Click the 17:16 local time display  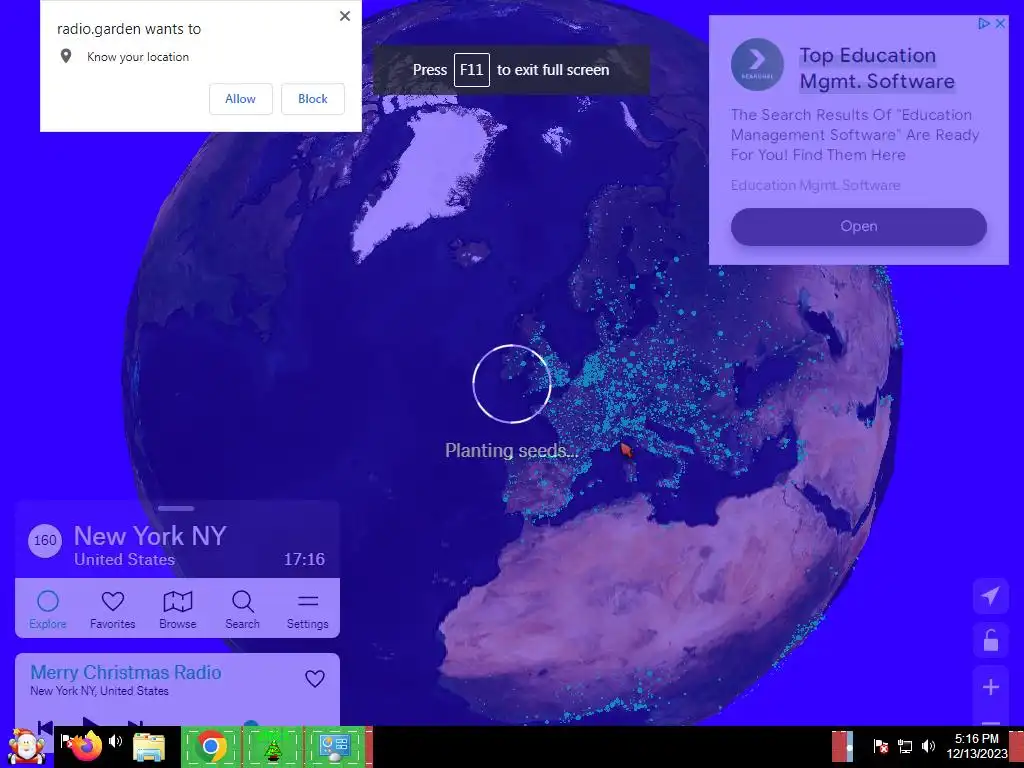click(x=304, y=560)
